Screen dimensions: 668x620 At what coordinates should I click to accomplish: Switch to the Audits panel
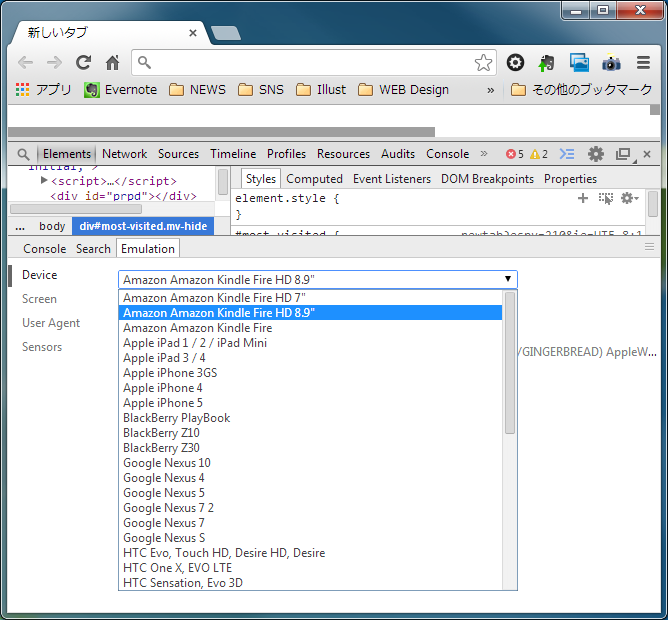398,154
